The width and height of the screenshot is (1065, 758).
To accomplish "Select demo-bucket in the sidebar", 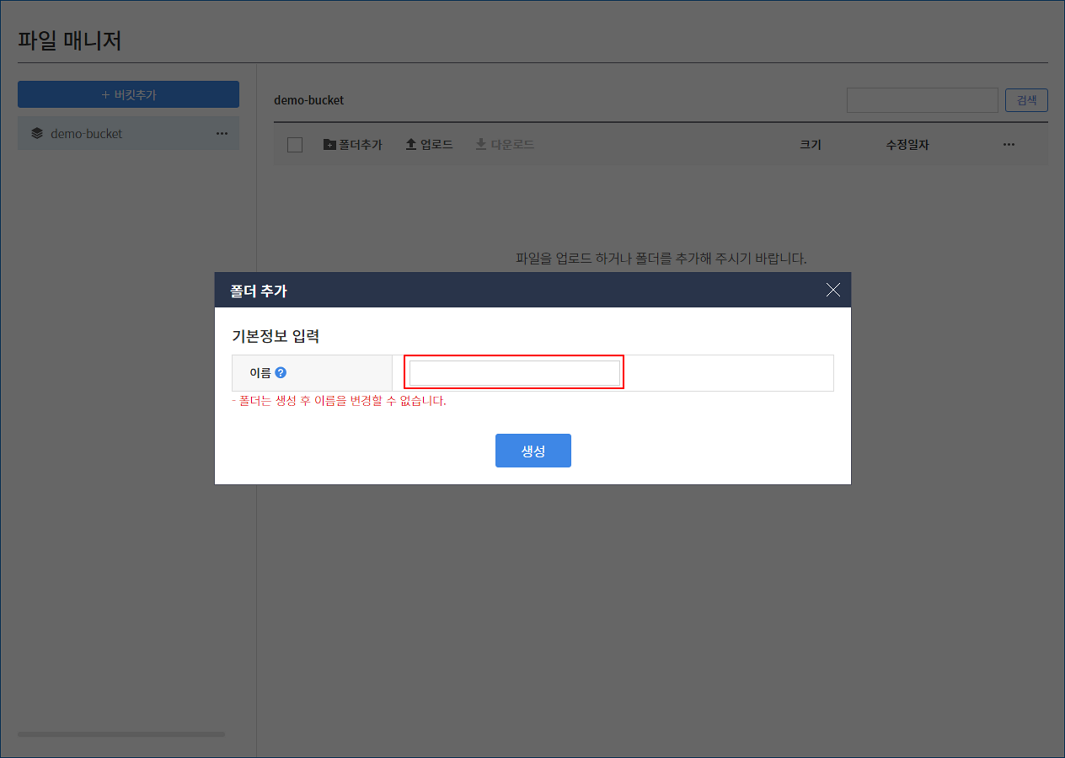I will [x=87, y=134].
